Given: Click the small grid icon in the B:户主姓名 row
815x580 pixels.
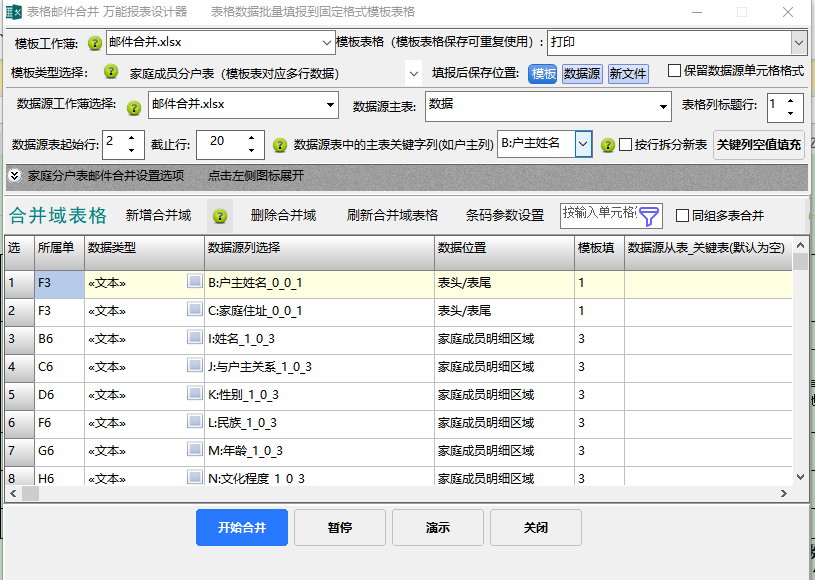Looking at the screenshot, I should tap(194, 282).
